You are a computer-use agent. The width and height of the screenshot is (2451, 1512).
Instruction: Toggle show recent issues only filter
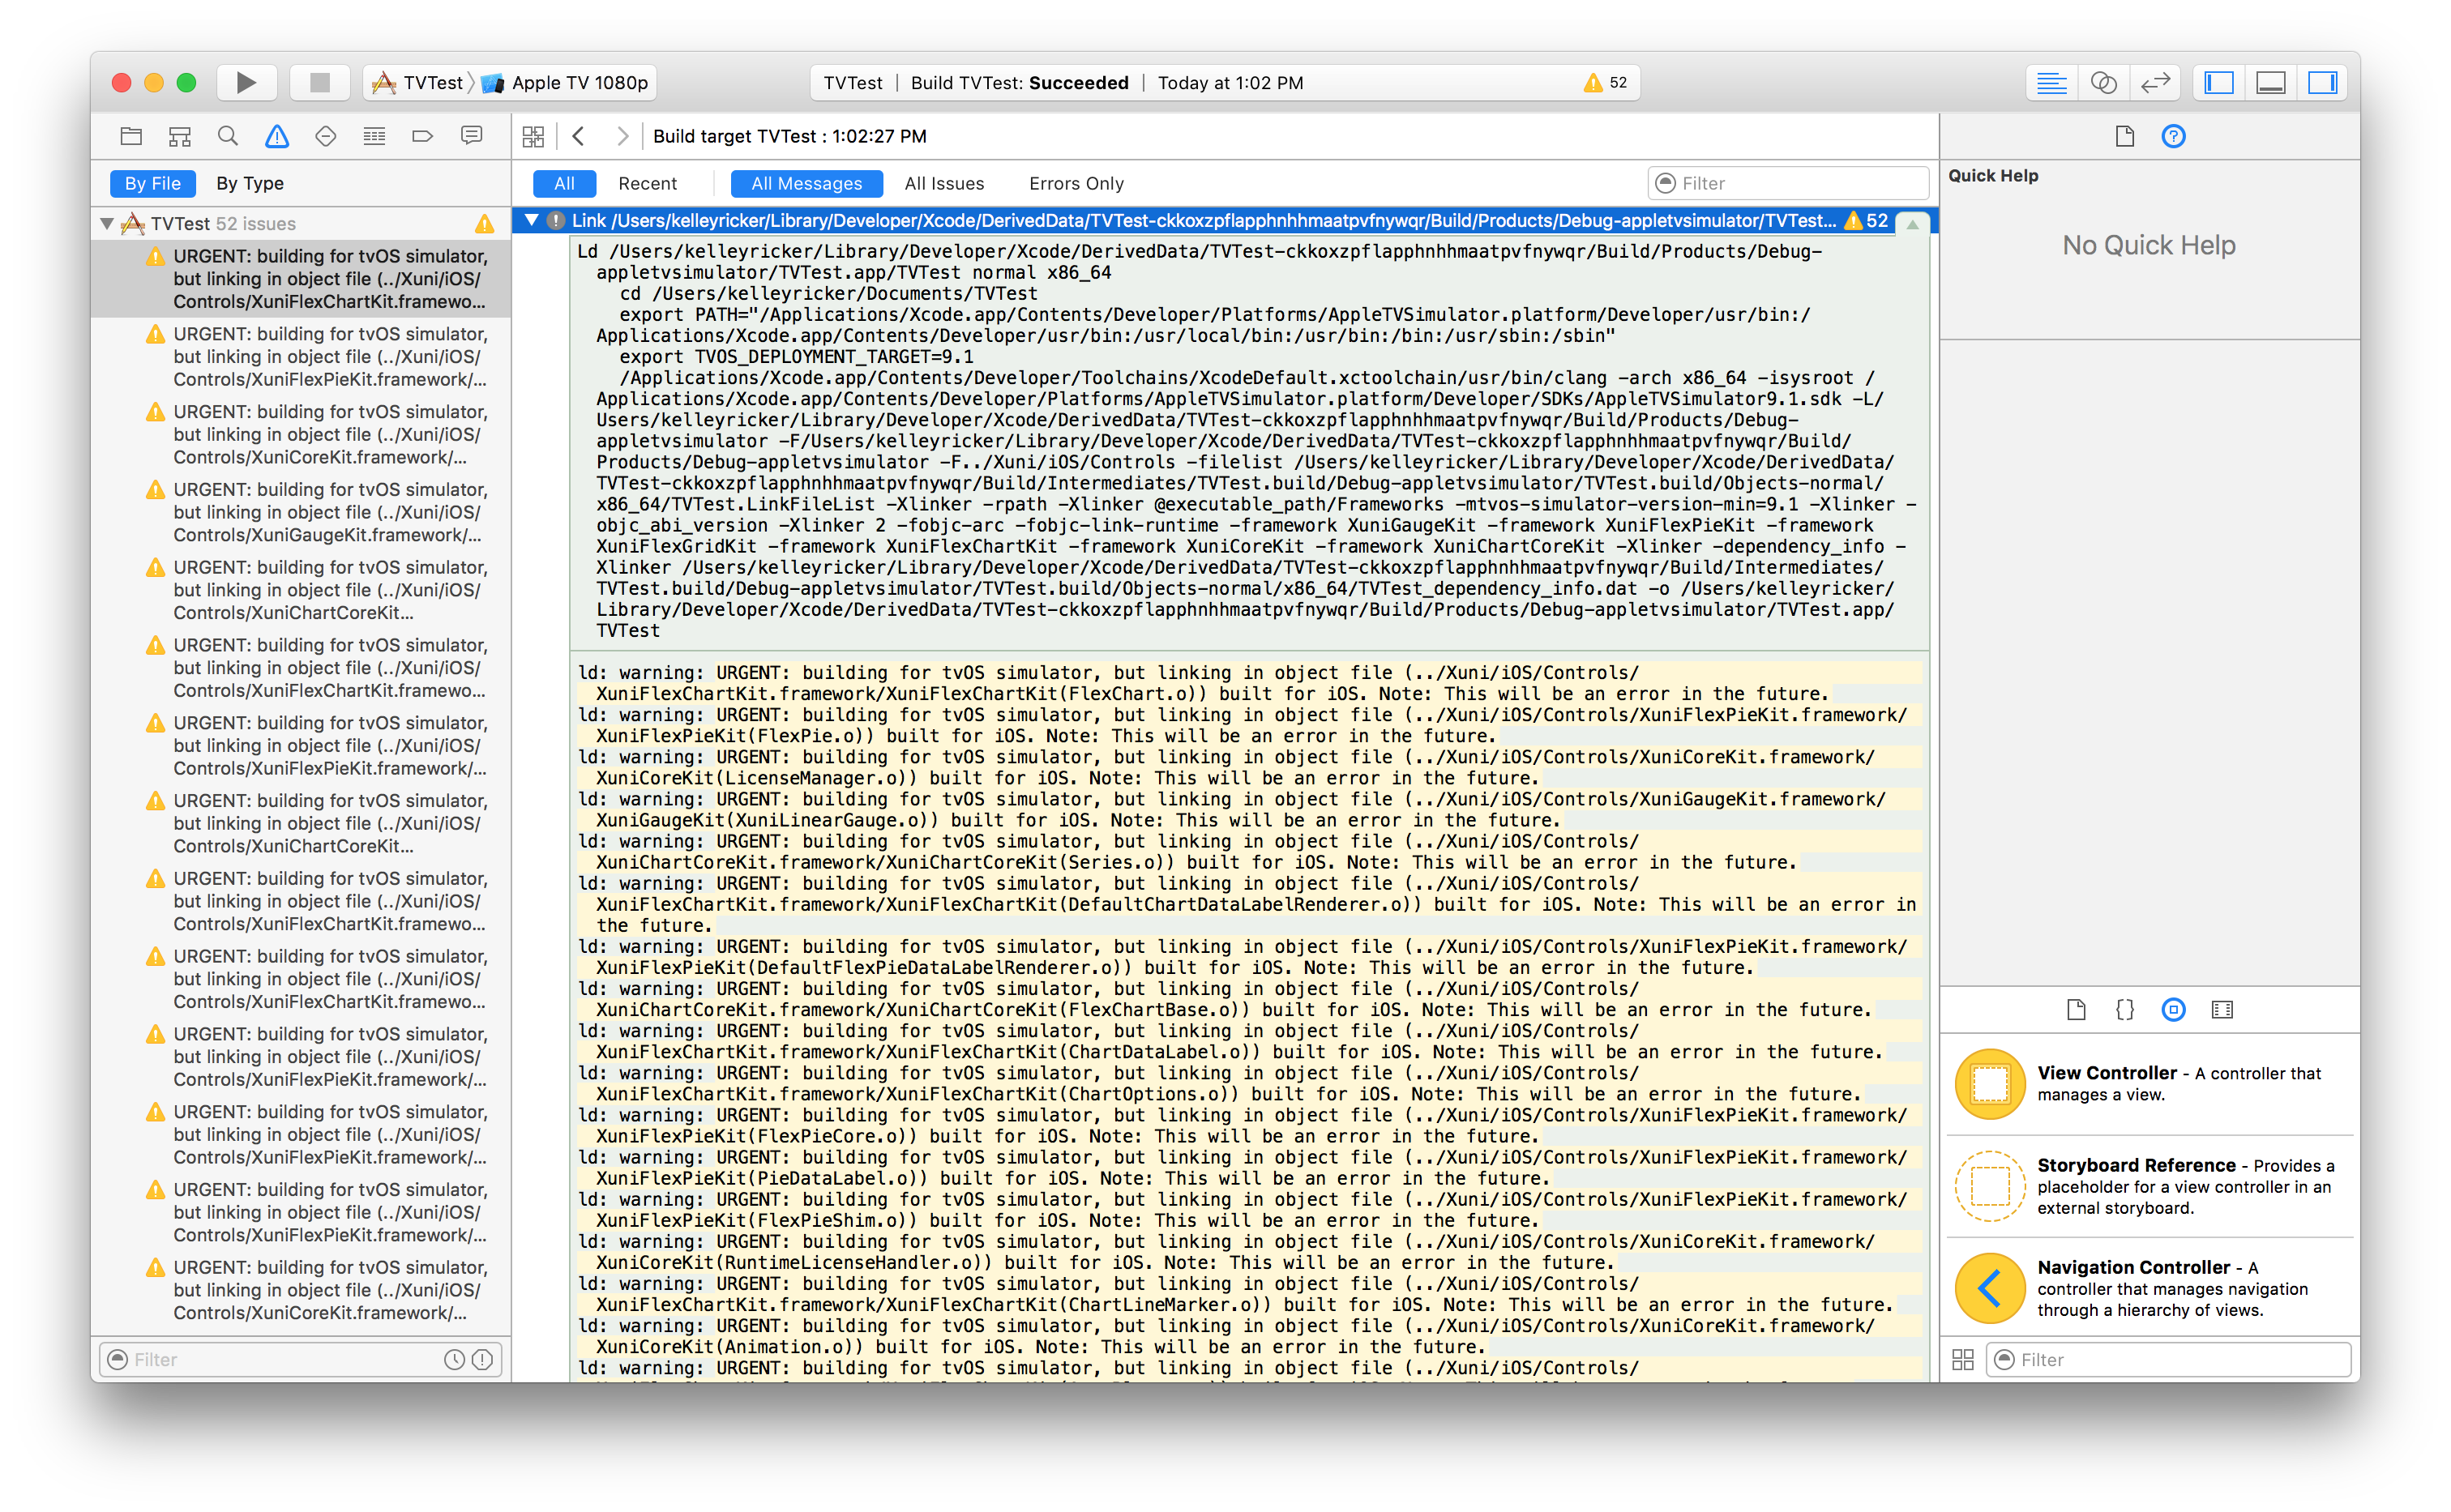(454, 1360)
